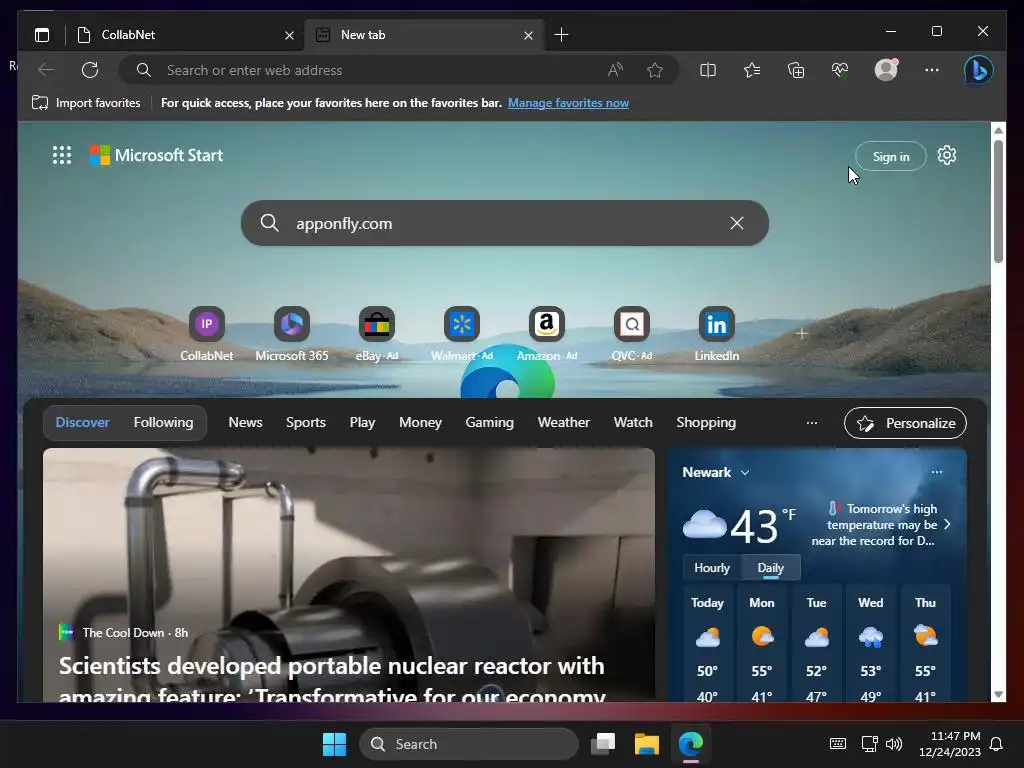Open the nuclear reactor news article
Screen dimensions: 1024x768
349,575
